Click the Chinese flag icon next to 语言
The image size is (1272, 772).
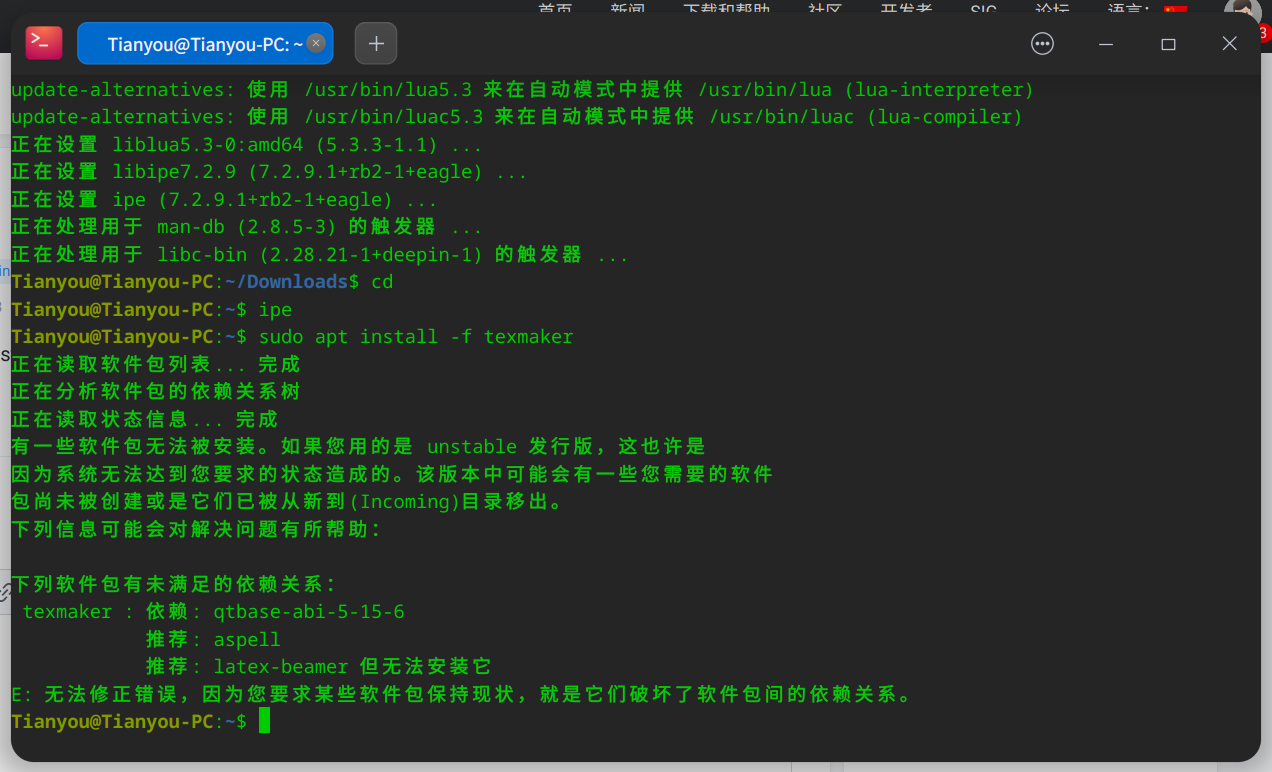pyautogui.click(x=1174, y=10)
